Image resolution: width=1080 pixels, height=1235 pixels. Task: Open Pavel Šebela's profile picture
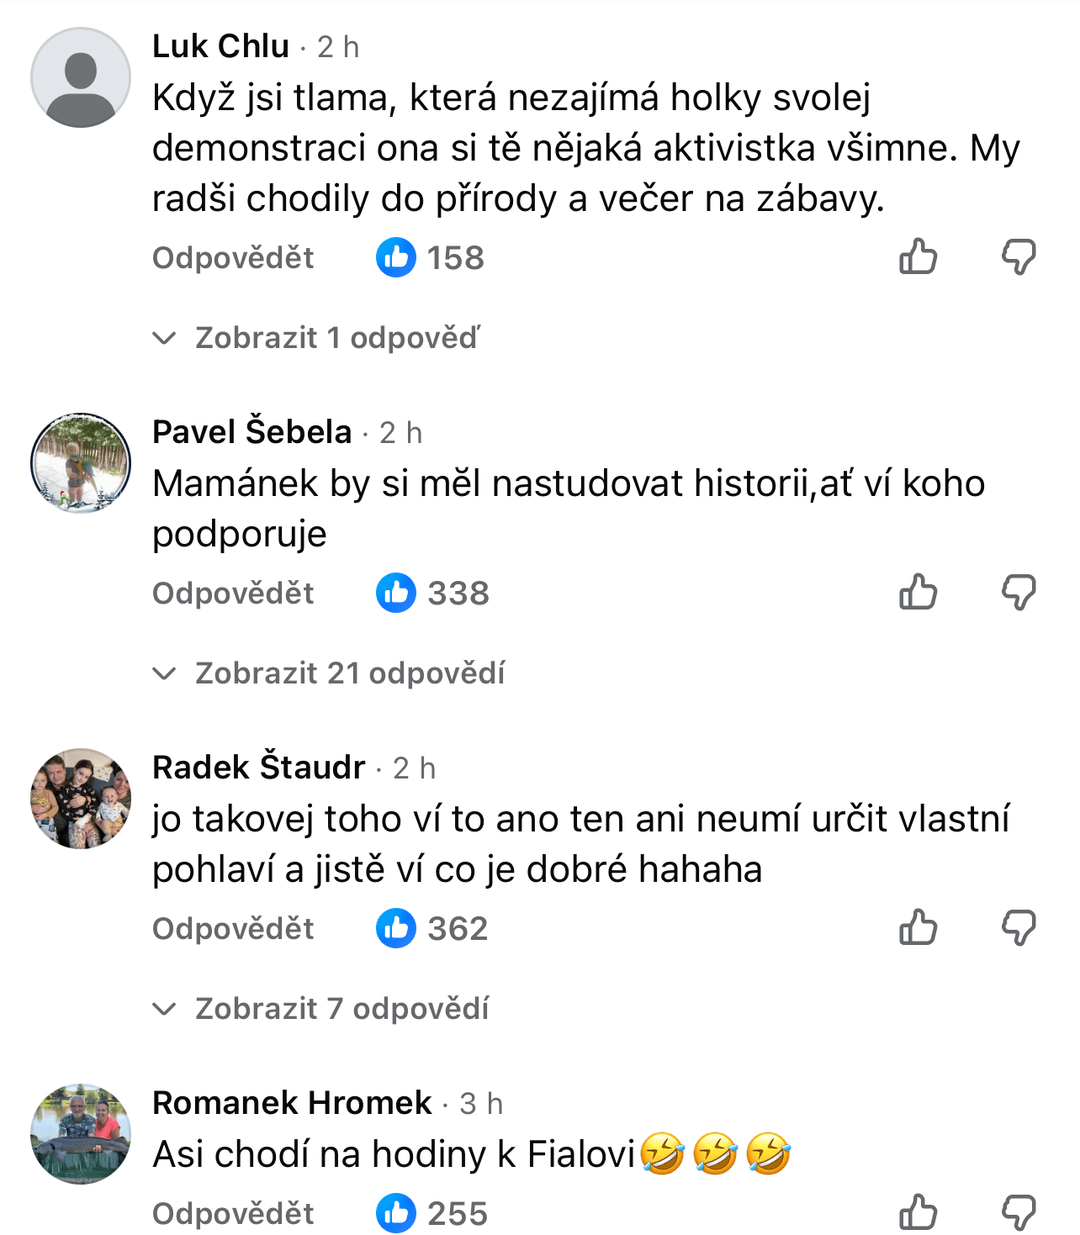(x=81, y=463)
